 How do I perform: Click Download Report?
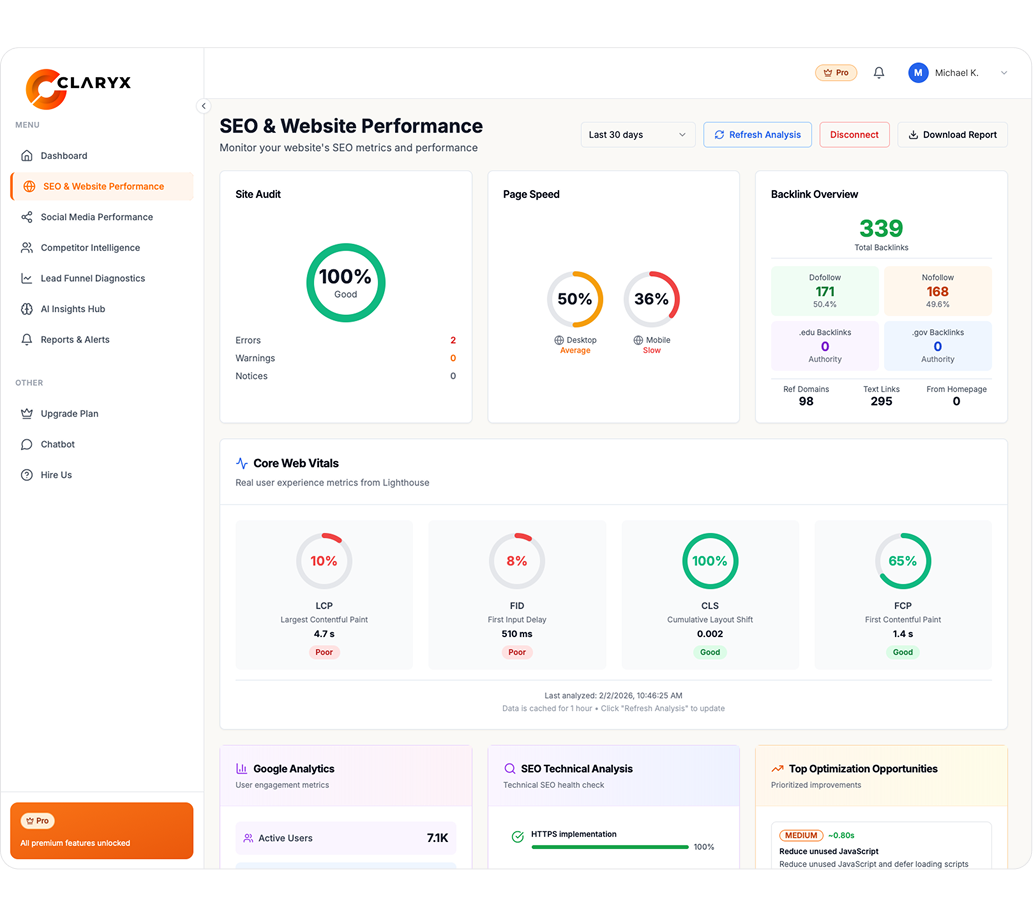[x=952, y=134]
